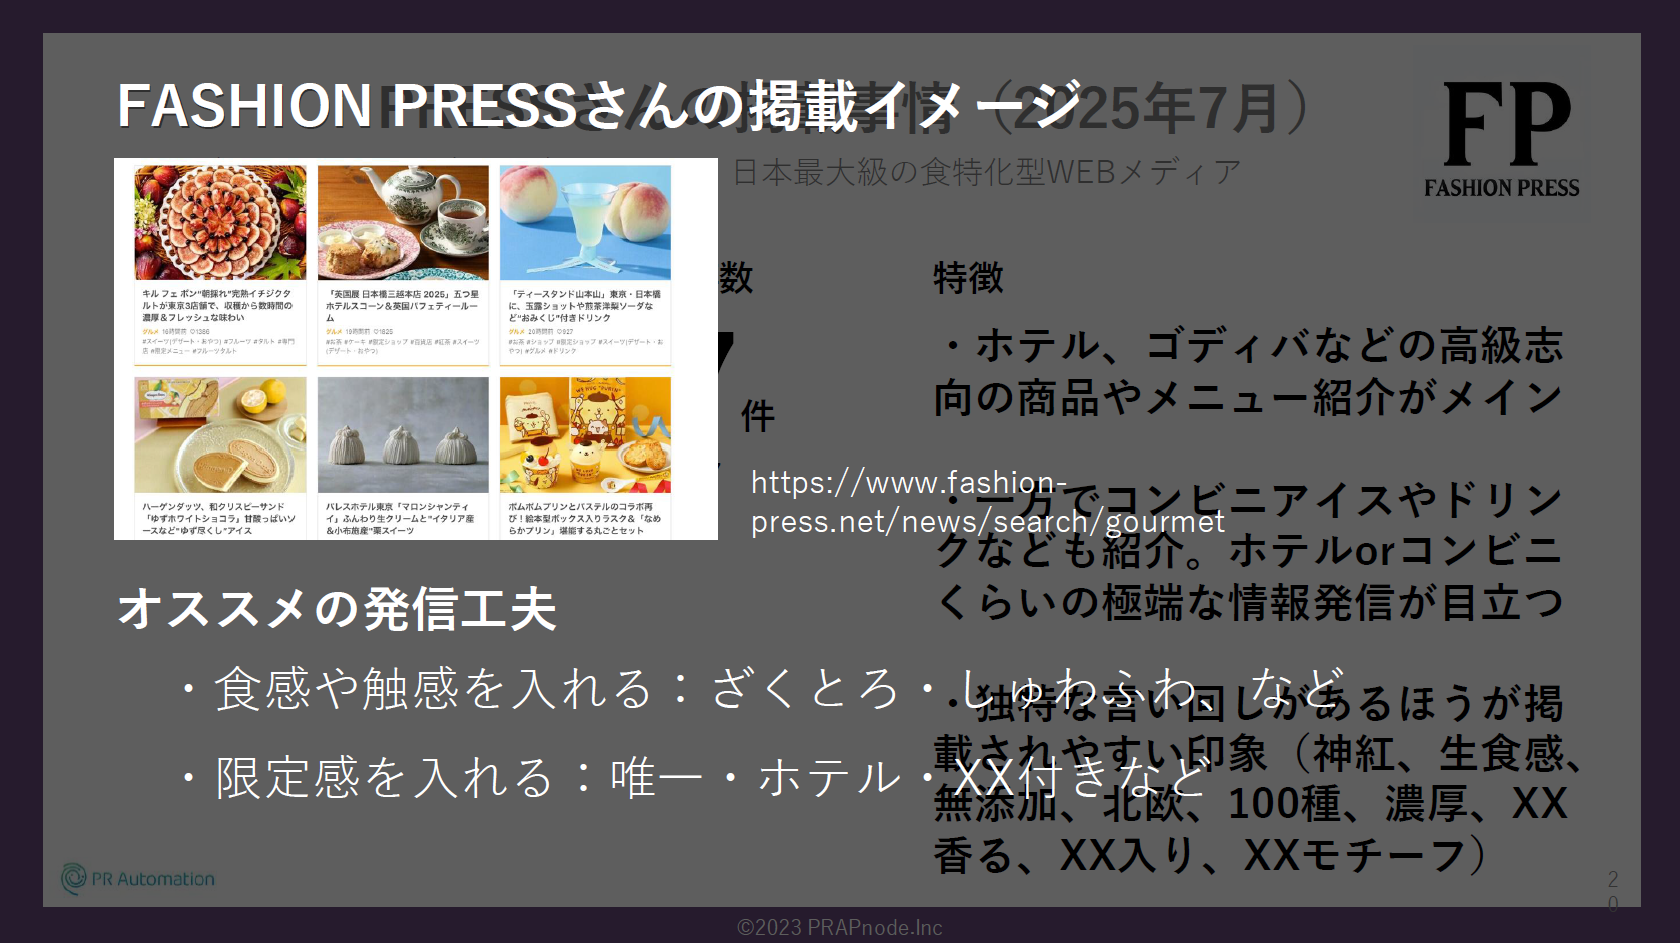Viewport: 1680px width, 943px height.
Task: Select the peach drink article photo
Action: (x=585, y=222)
